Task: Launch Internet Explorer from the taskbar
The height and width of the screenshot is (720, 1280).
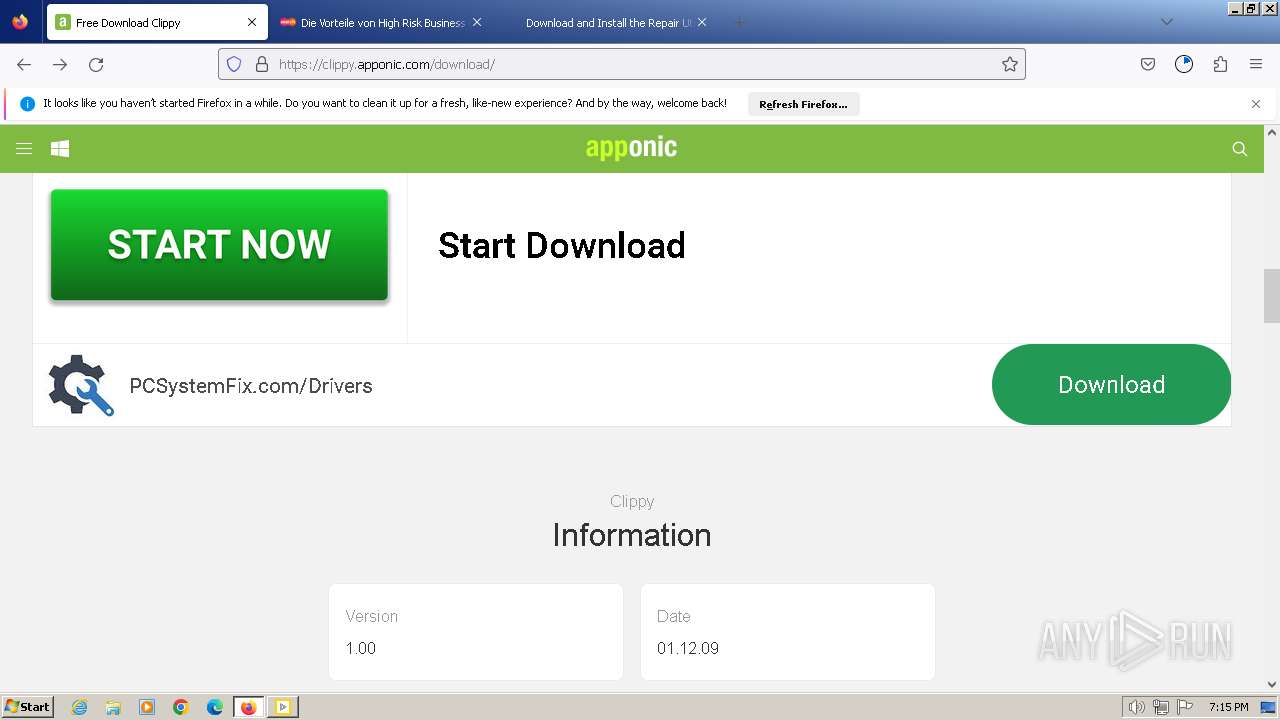Action: pyautogui.click(x=80, y=707)
